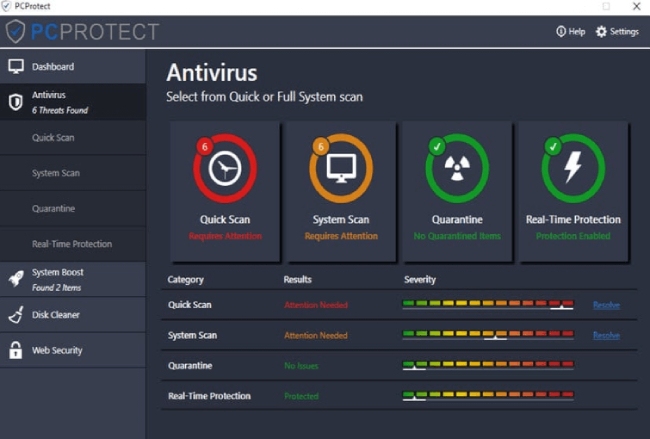The height and width of the screenshot is (439, 650).
Task: Click red 'Attention Needed' in Quick Scan row
Action: 316,305
